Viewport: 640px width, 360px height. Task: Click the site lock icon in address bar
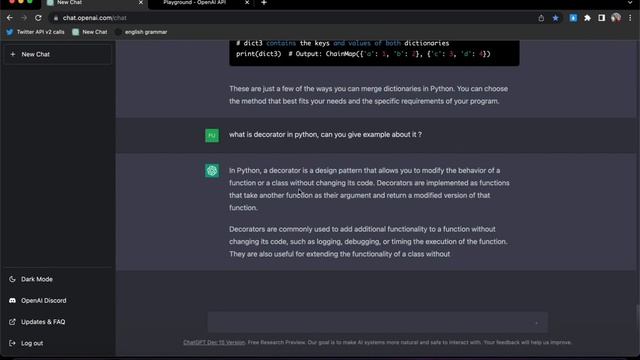click(56, 18)
